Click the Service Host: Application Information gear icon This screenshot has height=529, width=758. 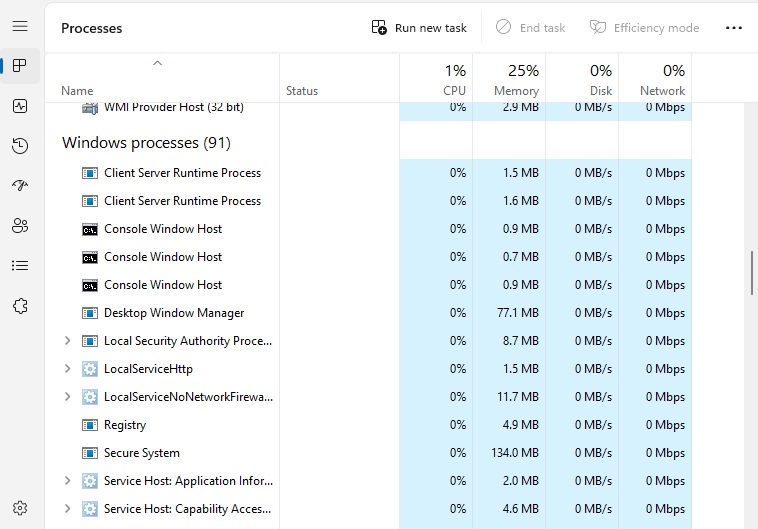[90, 481]
